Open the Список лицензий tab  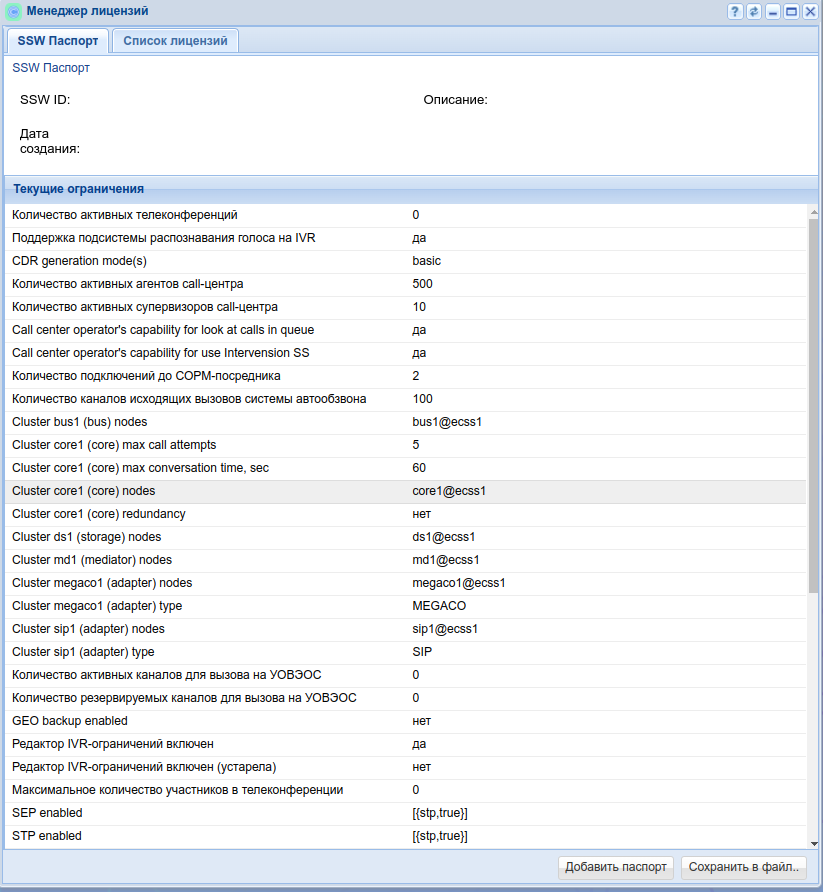click(x=175, y=41)
